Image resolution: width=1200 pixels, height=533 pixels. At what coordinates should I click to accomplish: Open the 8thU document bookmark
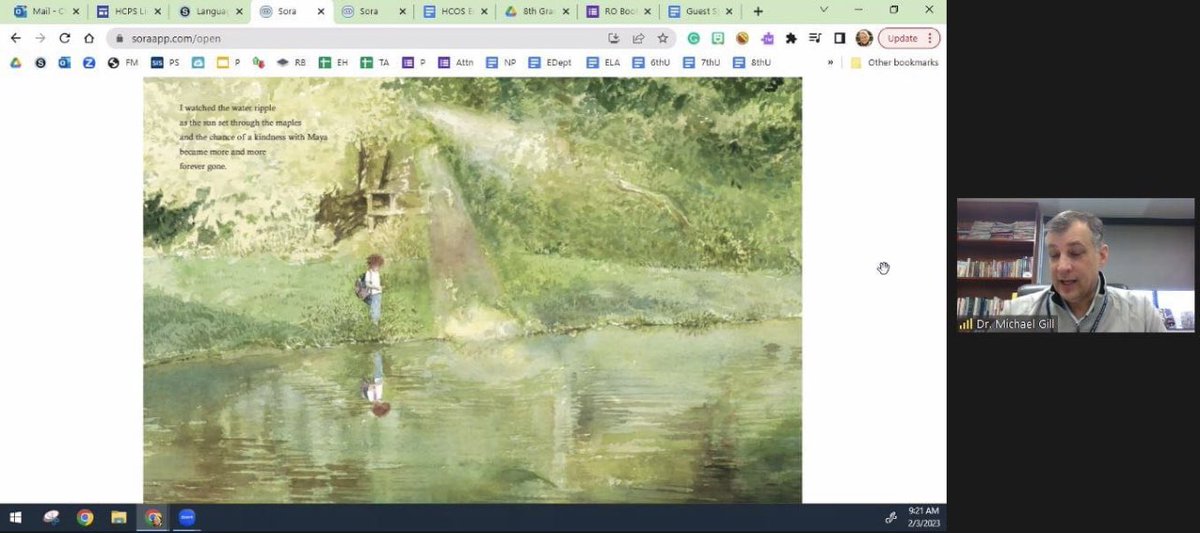point(752,62)
